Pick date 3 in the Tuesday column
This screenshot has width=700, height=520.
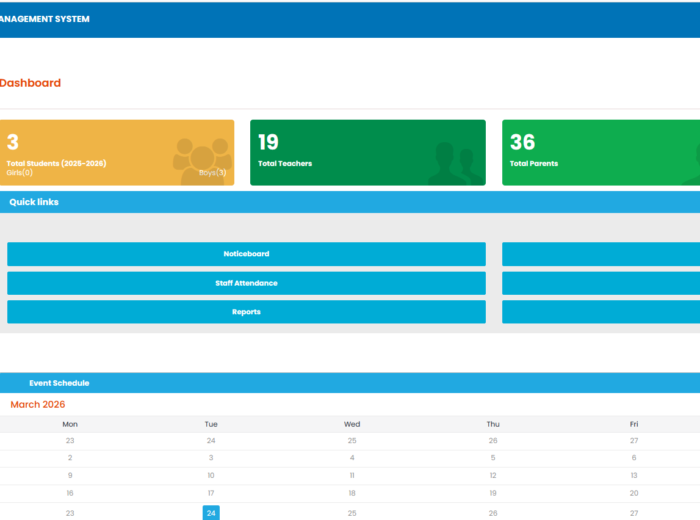pos(211,457)
